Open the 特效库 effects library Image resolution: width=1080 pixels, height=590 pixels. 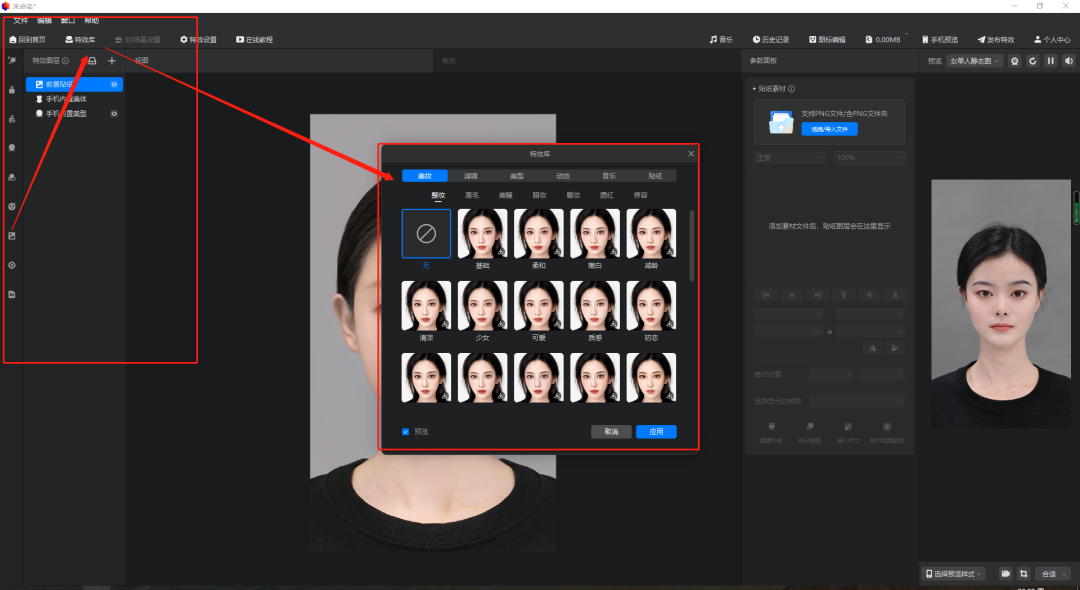click(80, 40)
